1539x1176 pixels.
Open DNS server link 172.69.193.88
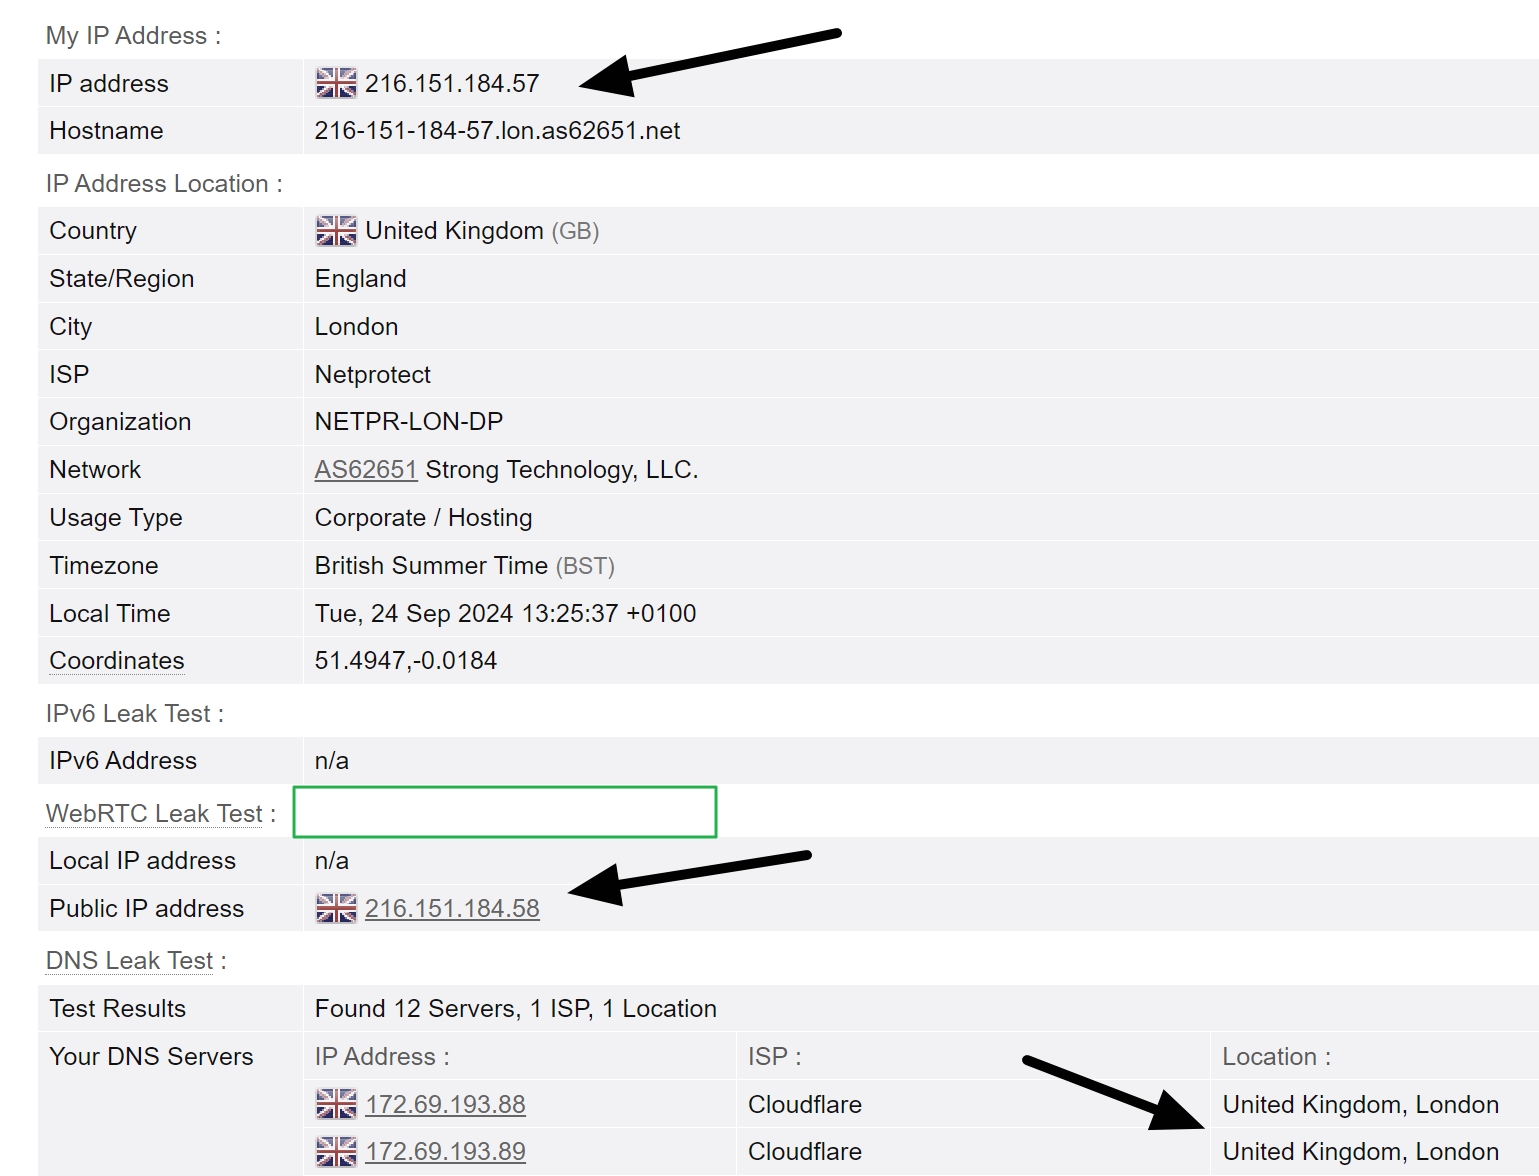tap(445, 1104)
